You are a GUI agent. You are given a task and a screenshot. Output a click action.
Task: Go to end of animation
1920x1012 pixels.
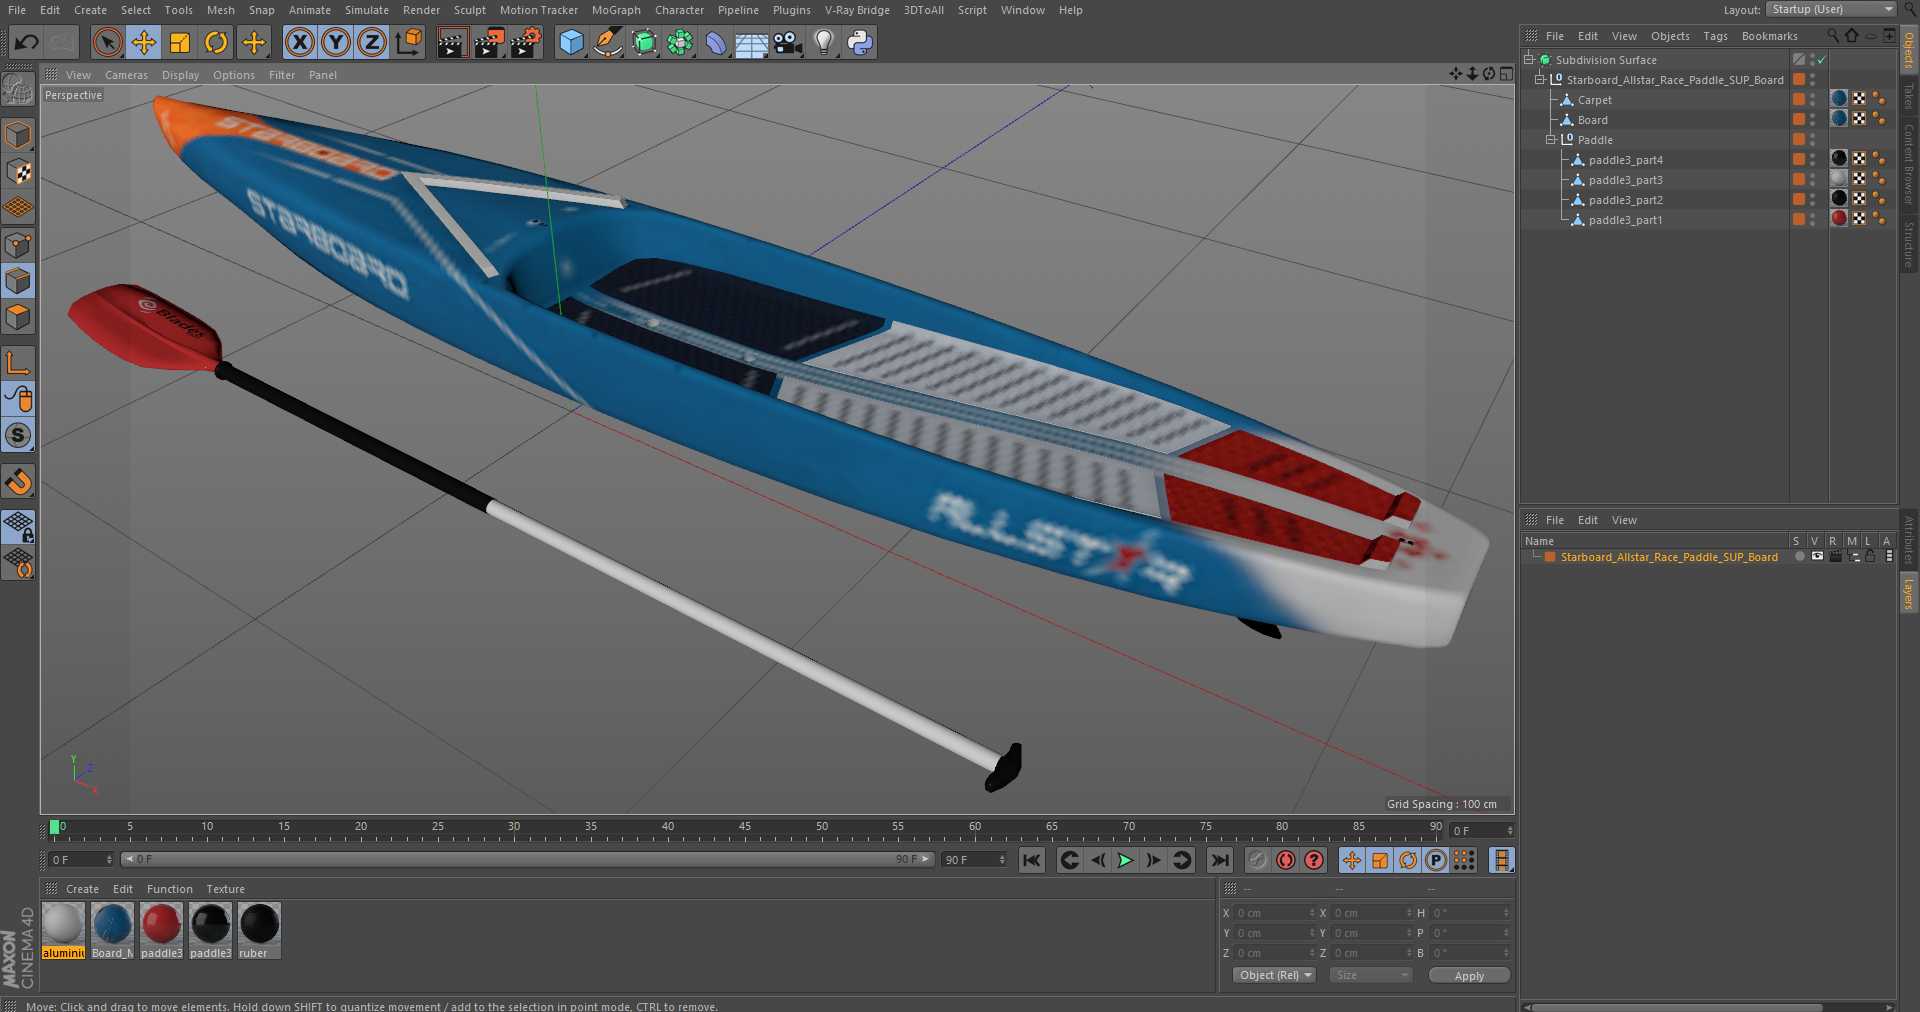pyautogui.click(x=1219, y=860)
